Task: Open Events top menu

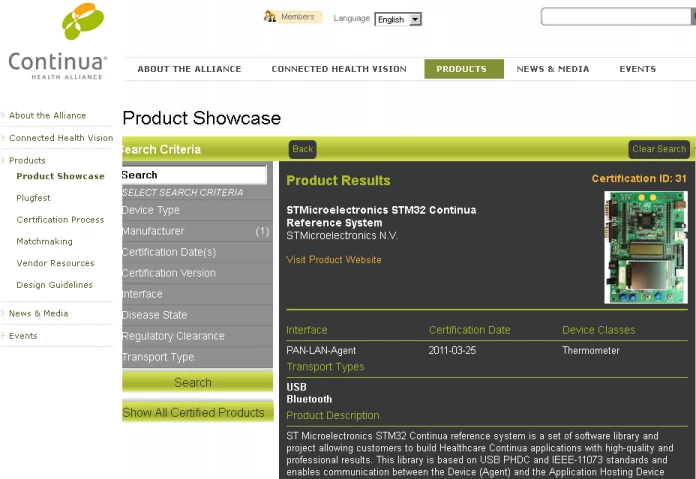Action: (x=637, y=69)
